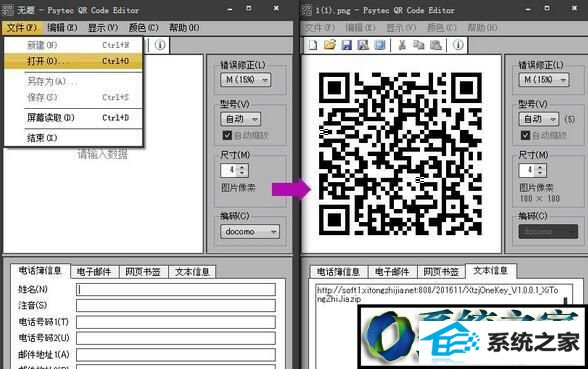Switch to 电子邮件 tab in right window

point(392,272)
